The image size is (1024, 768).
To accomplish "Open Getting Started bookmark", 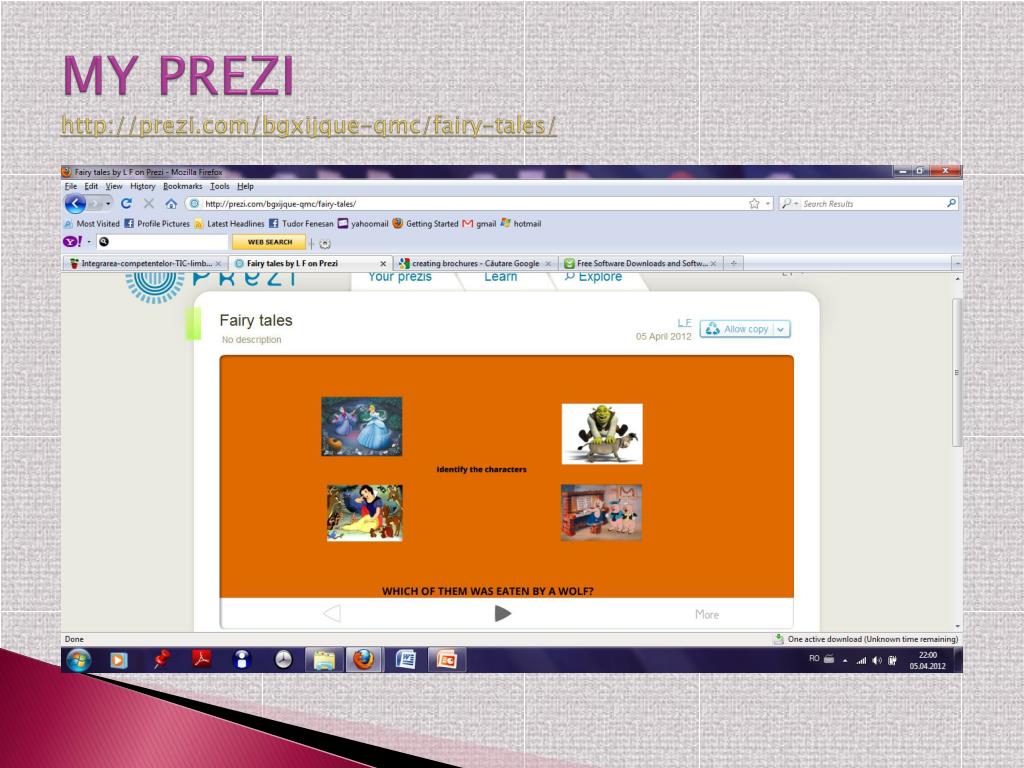I will click(426, 223).
